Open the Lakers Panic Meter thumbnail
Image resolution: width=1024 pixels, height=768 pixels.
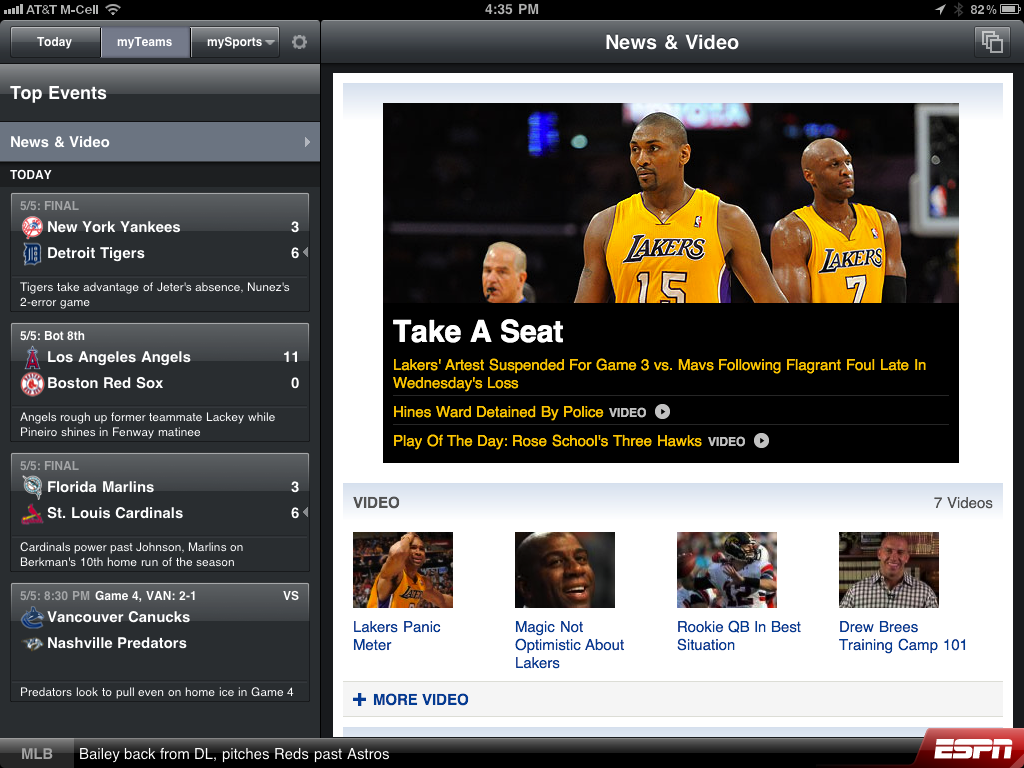coord(403,570)
